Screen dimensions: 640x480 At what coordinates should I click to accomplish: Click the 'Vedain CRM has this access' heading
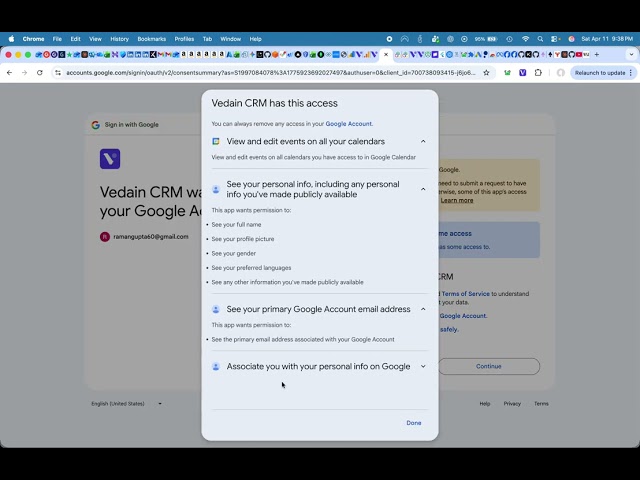(x=274, y=103)
